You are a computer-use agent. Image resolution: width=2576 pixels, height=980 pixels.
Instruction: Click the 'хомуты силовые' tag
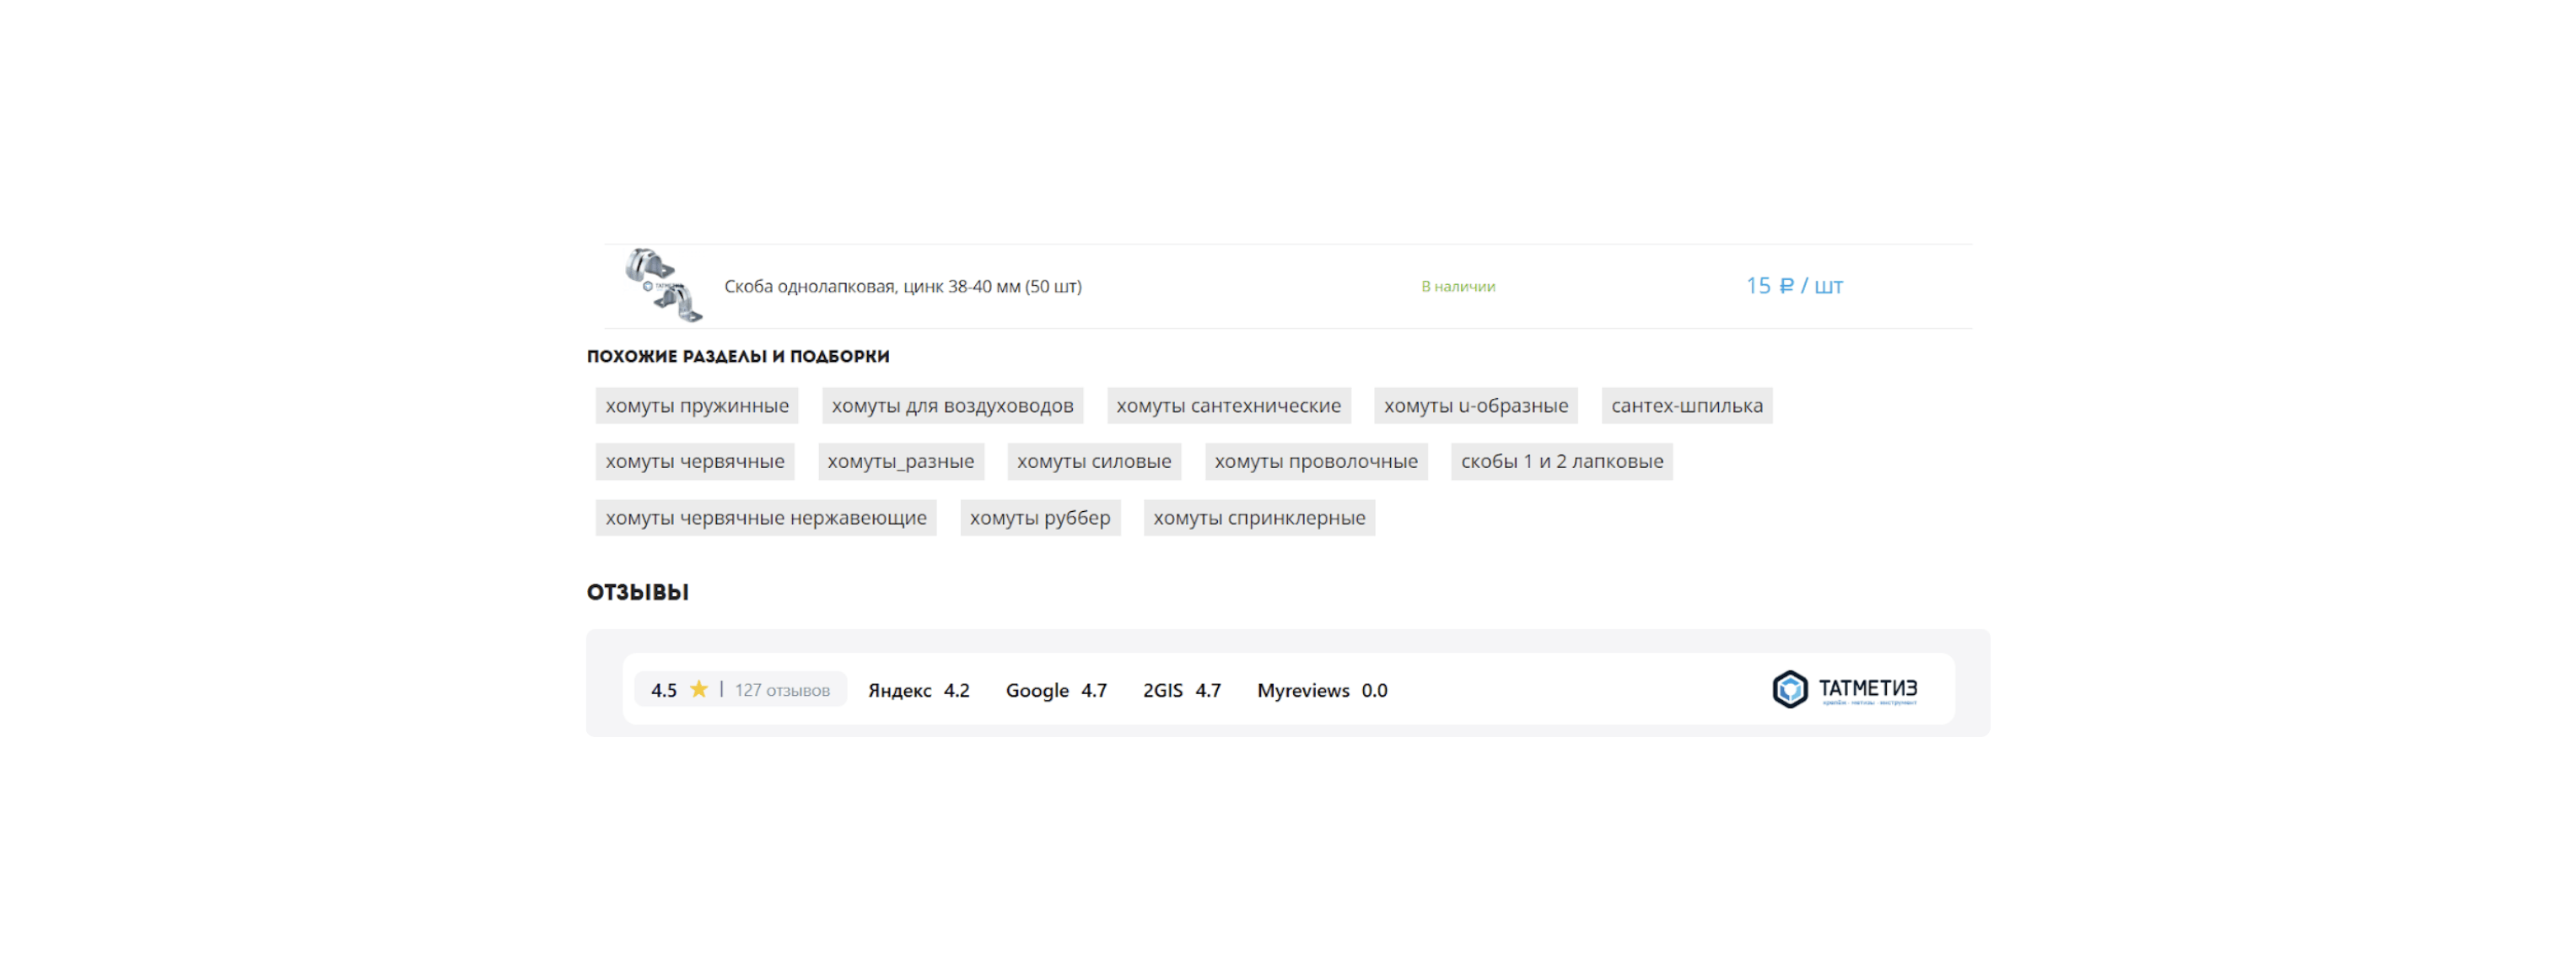1093,462
